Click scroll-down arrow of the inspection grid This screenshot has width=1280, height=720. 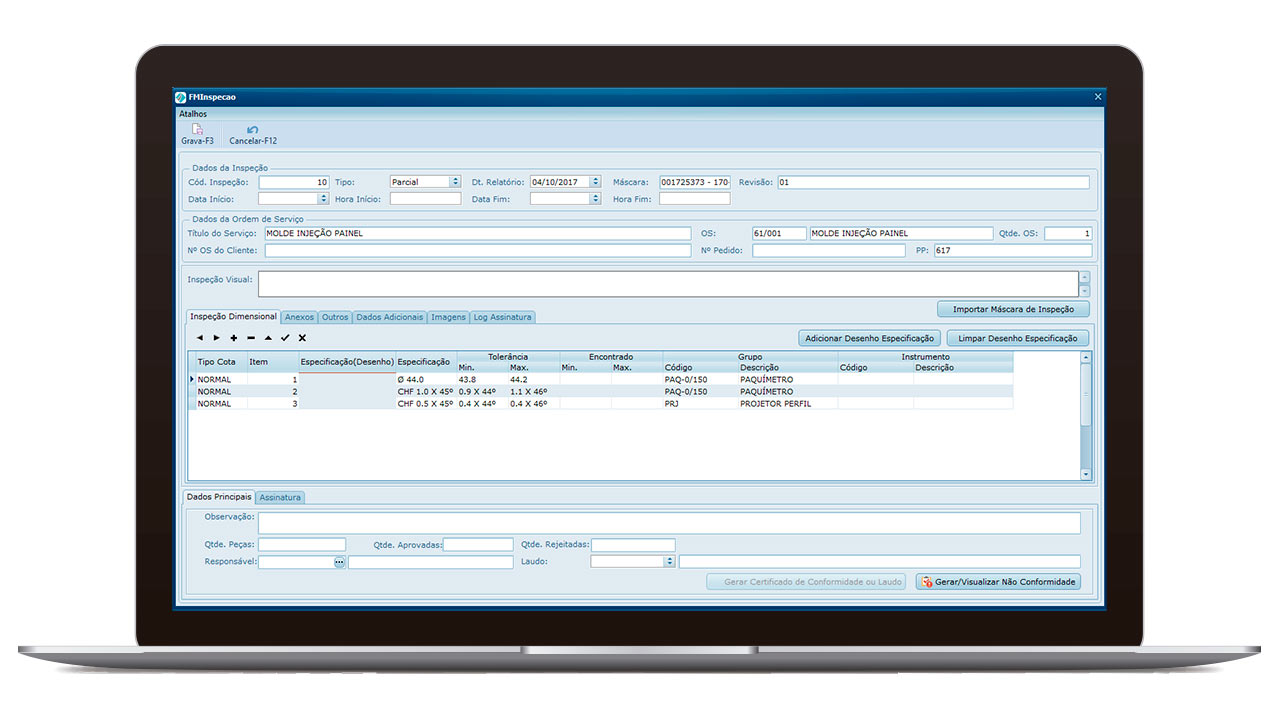point(1086,474)
